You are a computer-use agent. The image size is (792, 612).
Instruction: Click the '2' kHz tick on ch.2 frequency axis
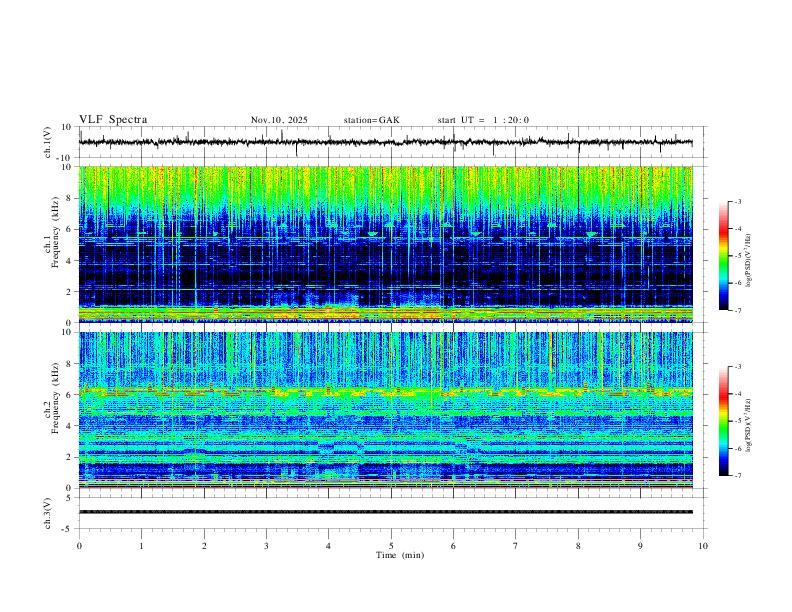click(x=70, y=457)
